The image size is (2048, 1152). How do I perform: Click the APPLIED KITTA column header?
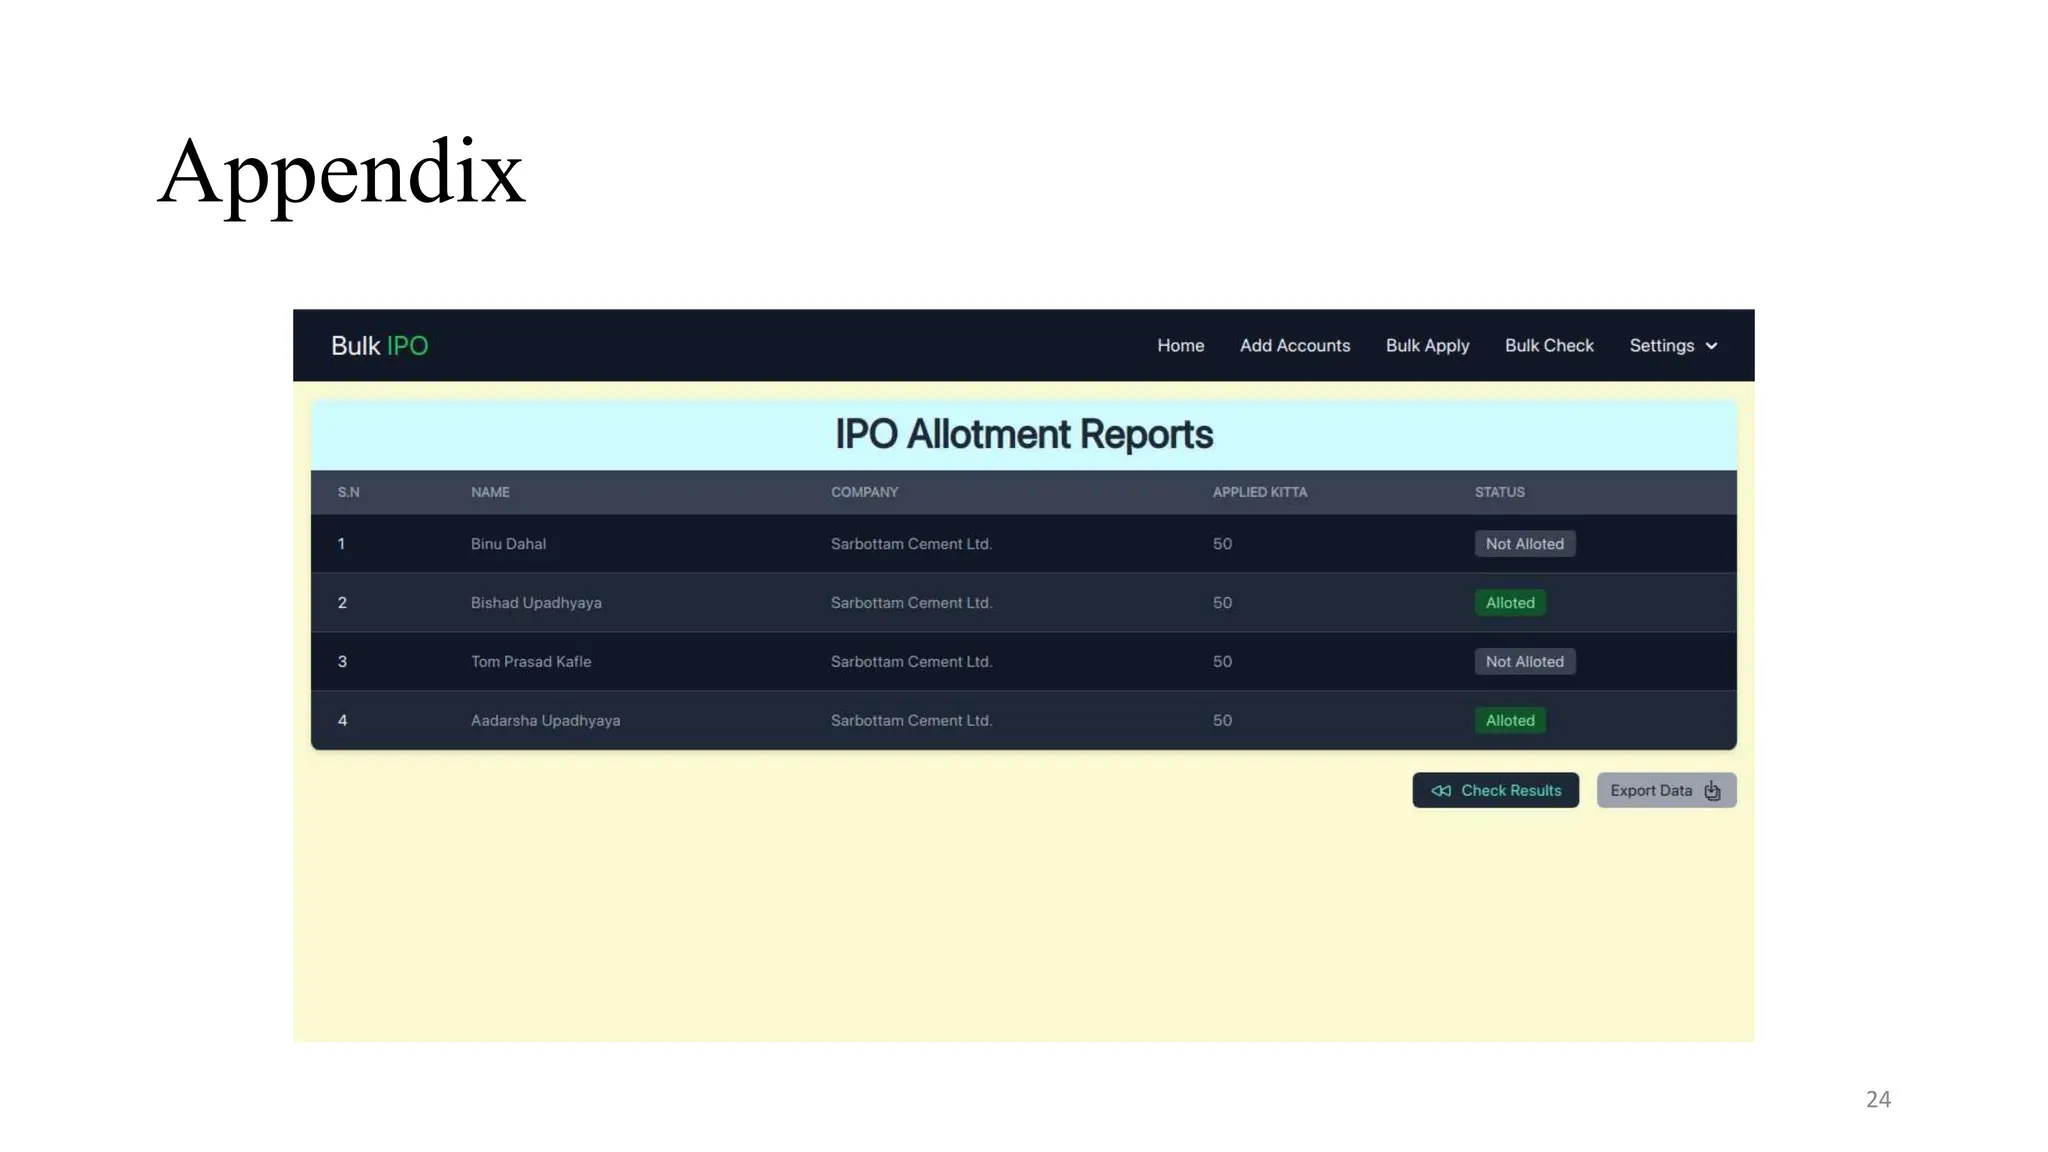(1259, 493)
